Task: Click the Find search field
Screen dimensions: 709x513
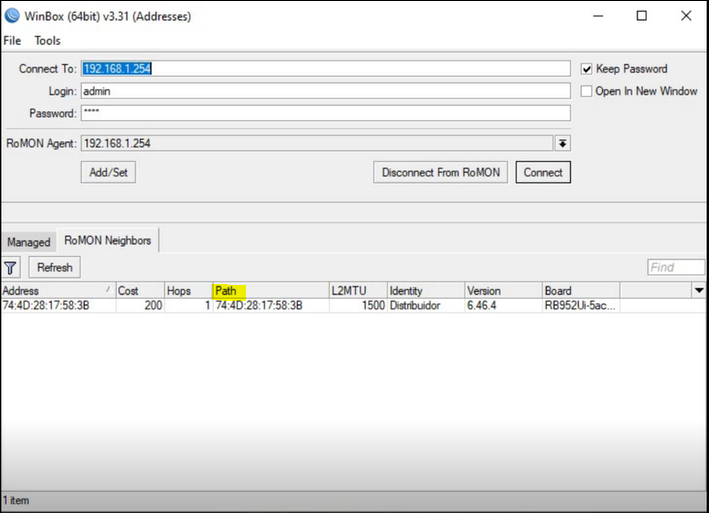Action: click(x=676, y=267)
